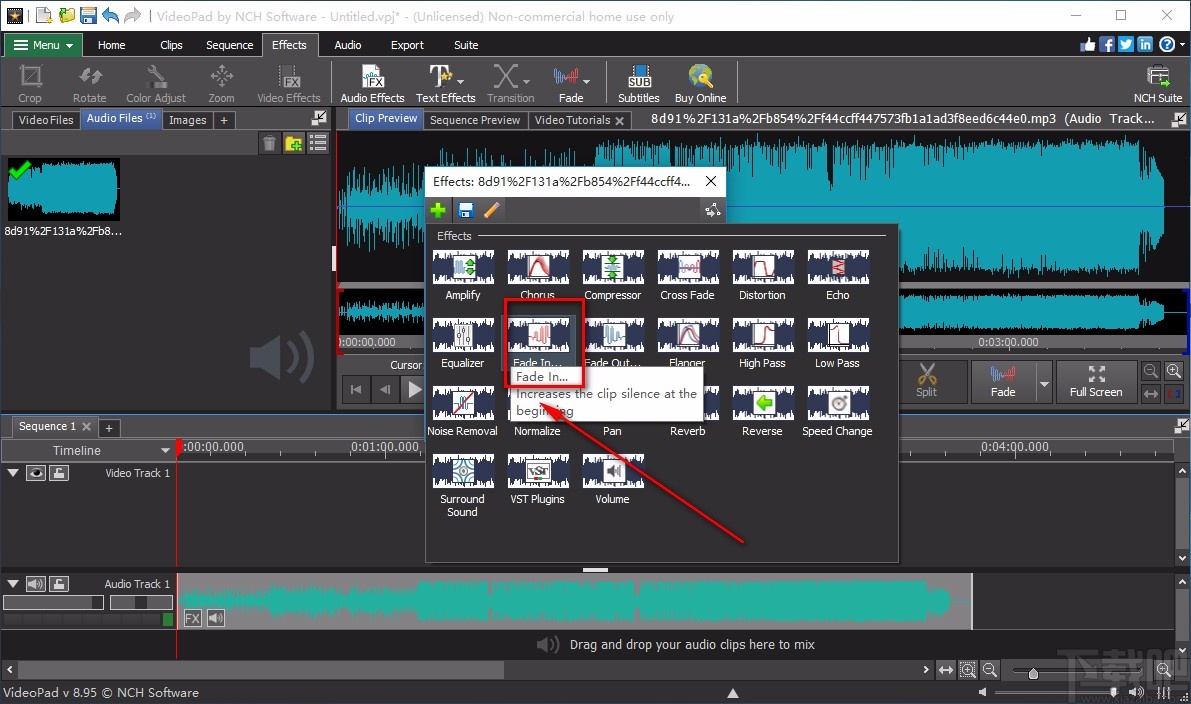The width and height of the screenshot is (1191, 704).
Task: Select the Echo effect
Action: 837,268
